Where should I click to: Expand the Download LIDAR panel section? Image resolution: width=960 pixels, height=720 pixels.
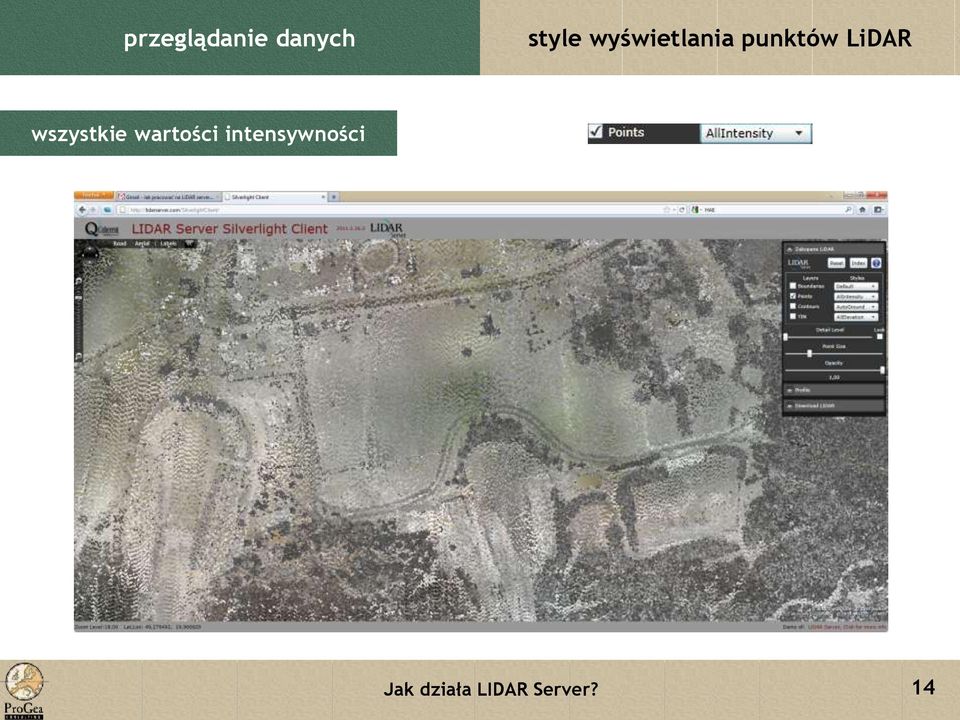(834, 405)
